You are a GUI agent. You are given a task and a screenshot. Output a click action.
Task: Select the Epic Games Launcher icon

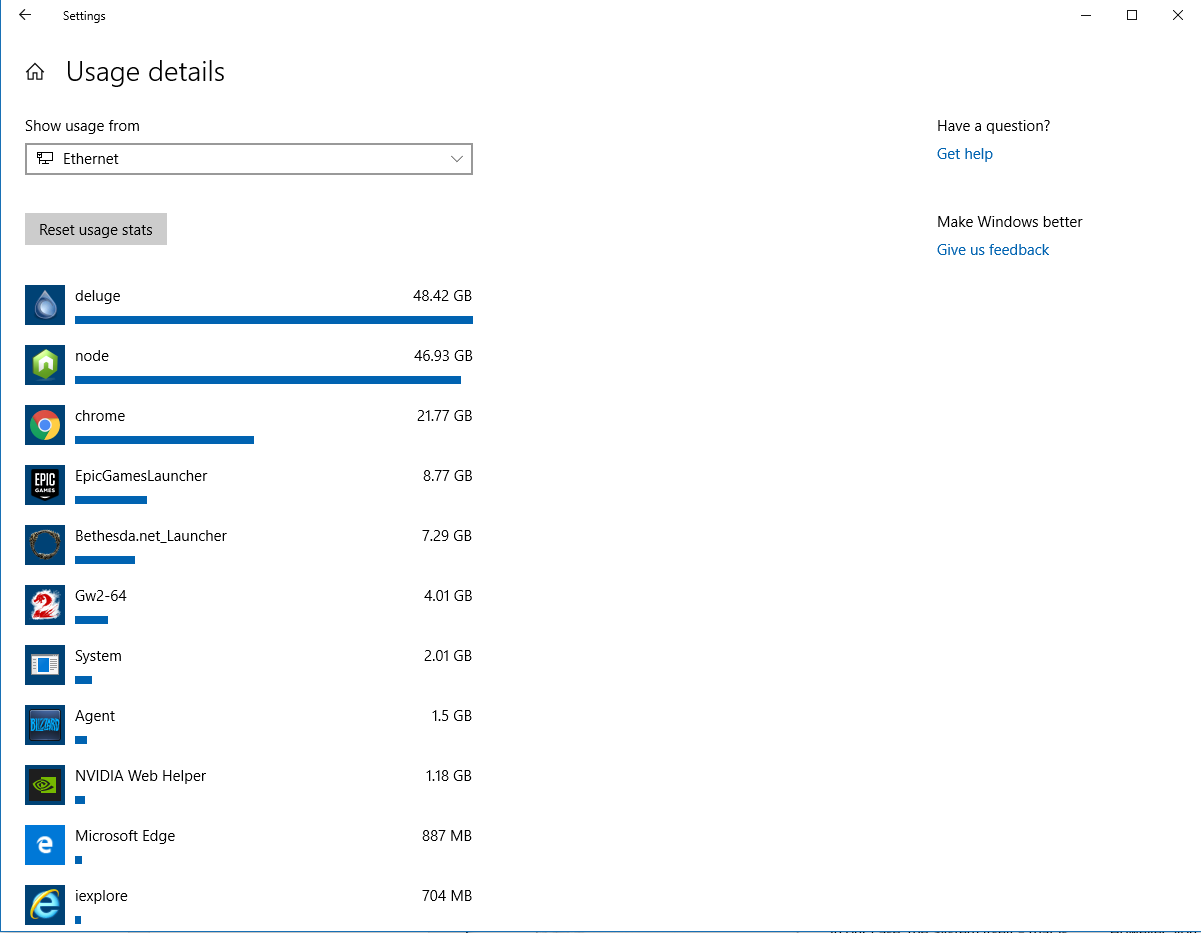45,485
